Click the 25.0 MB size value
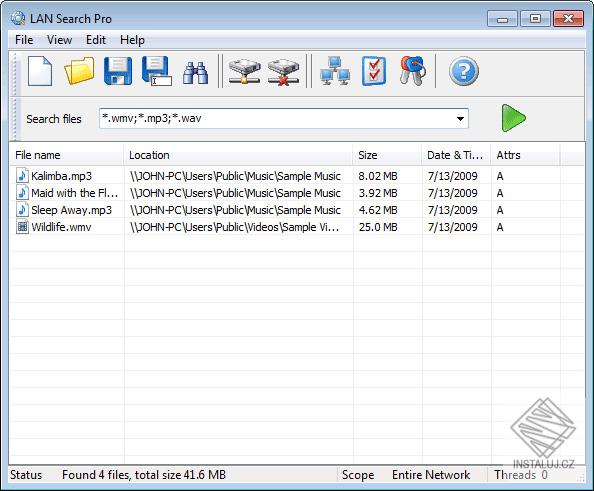The width and height of the screenshot is (594, 491). pyautogui.click(x=378, y=227)
